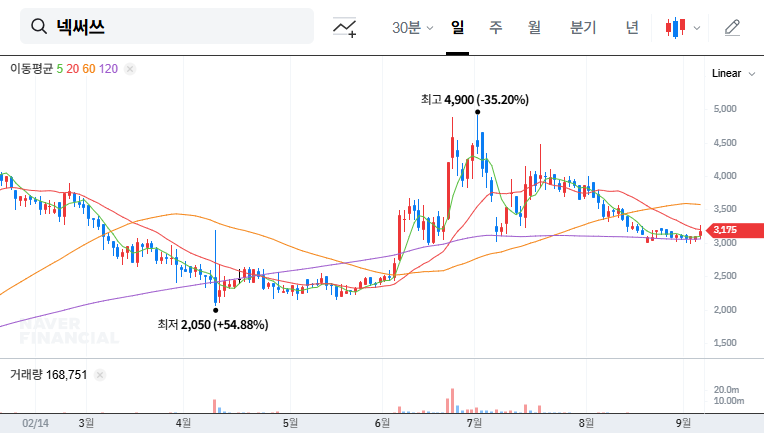Expand the 30분 interval dropdown
Image resolution: width=764 pixels, height=433 pixels.
tap(413, 27)
